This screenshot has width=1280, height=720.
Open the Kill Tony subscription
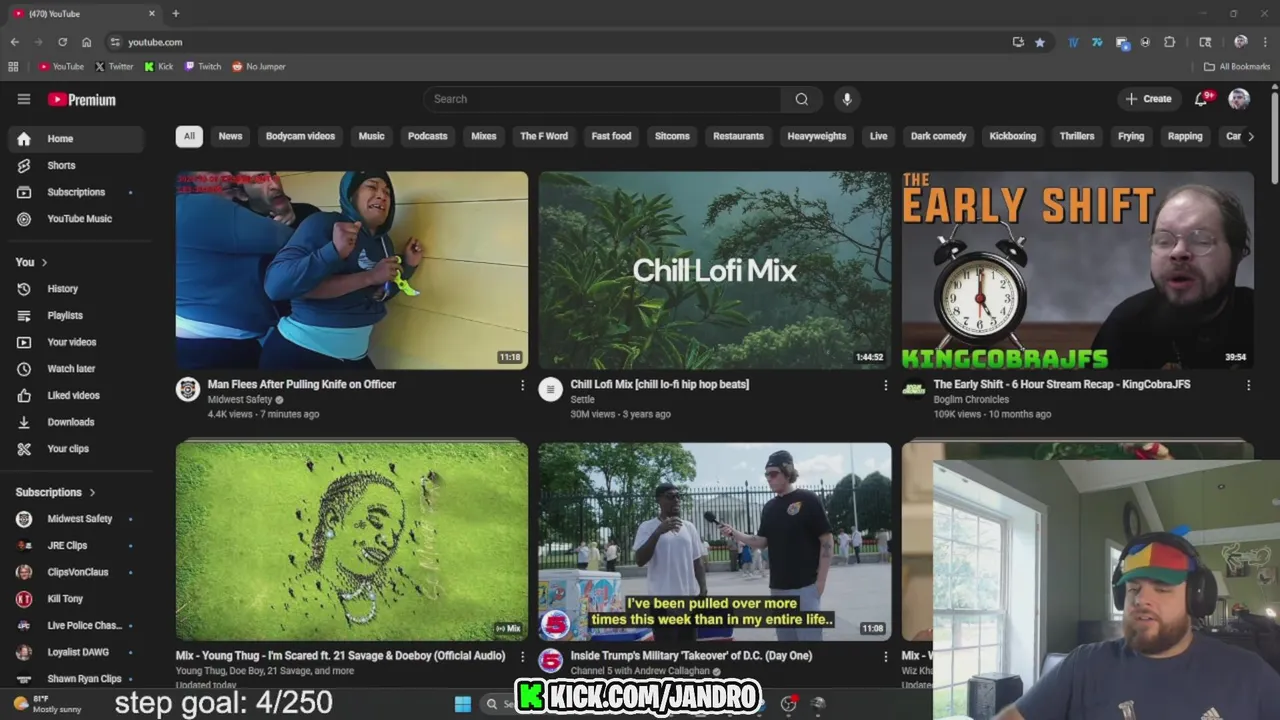76,599
